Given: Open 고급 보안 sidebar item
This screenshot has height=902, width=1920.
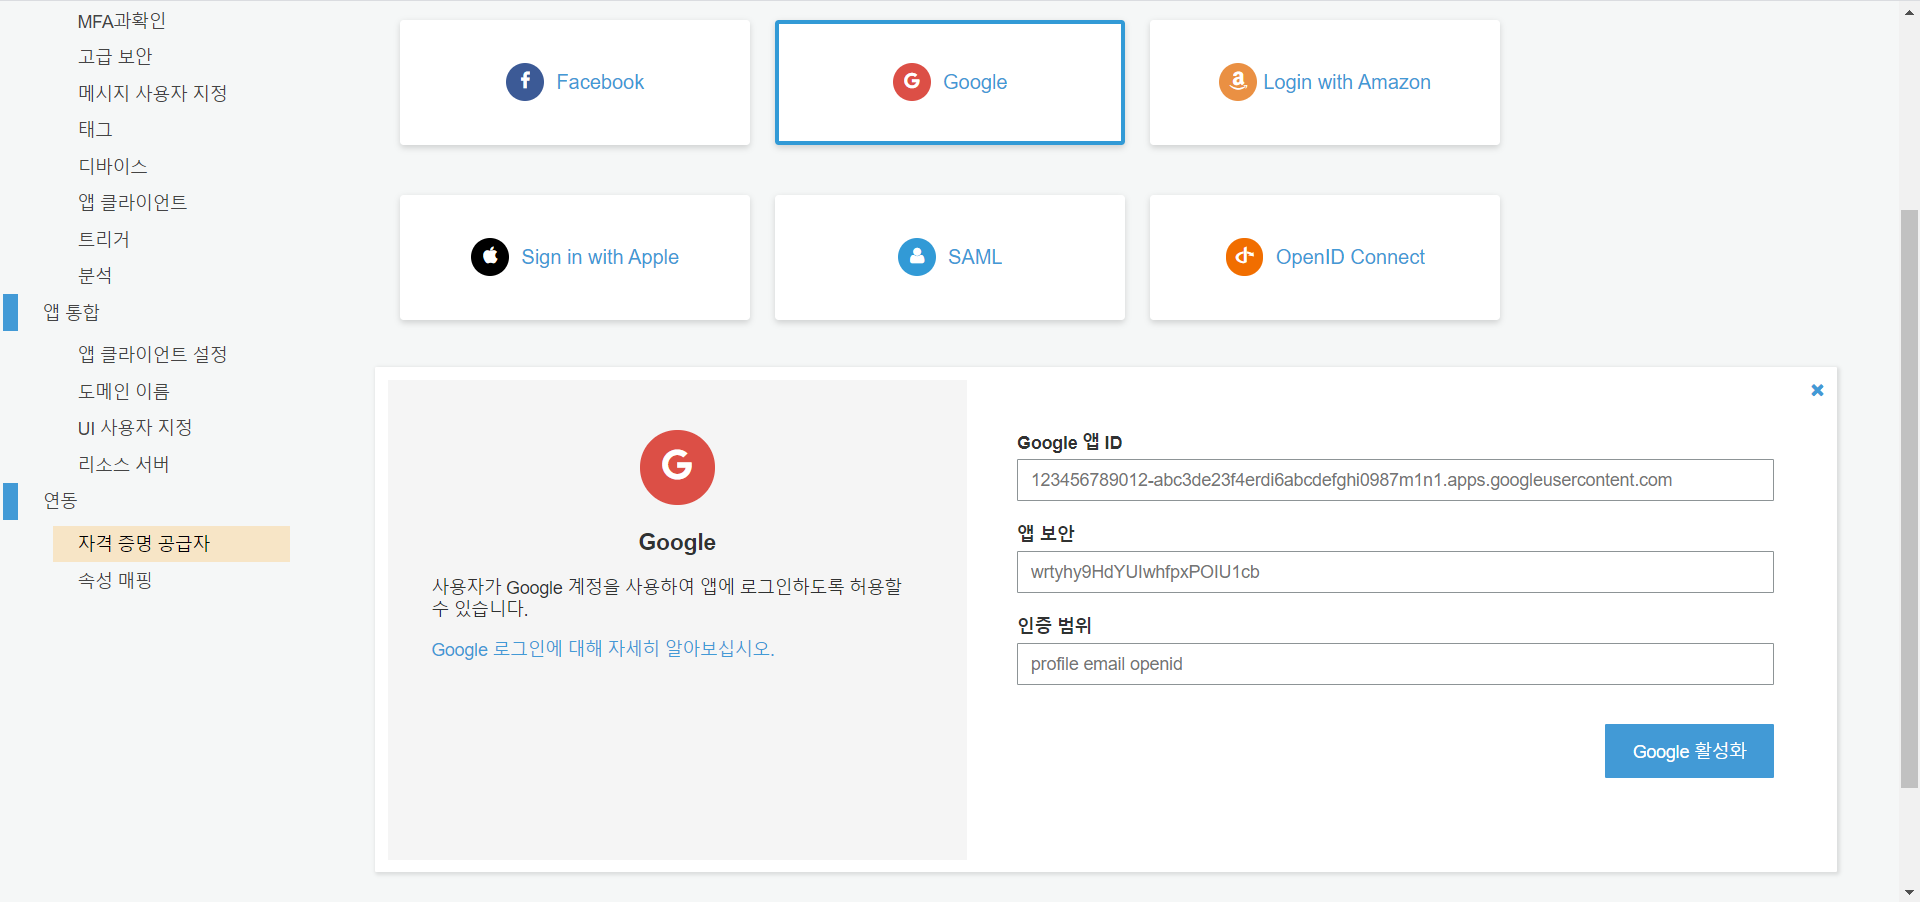Looking at the screenshot, I should pyautogui.click(x=115, y=57).
